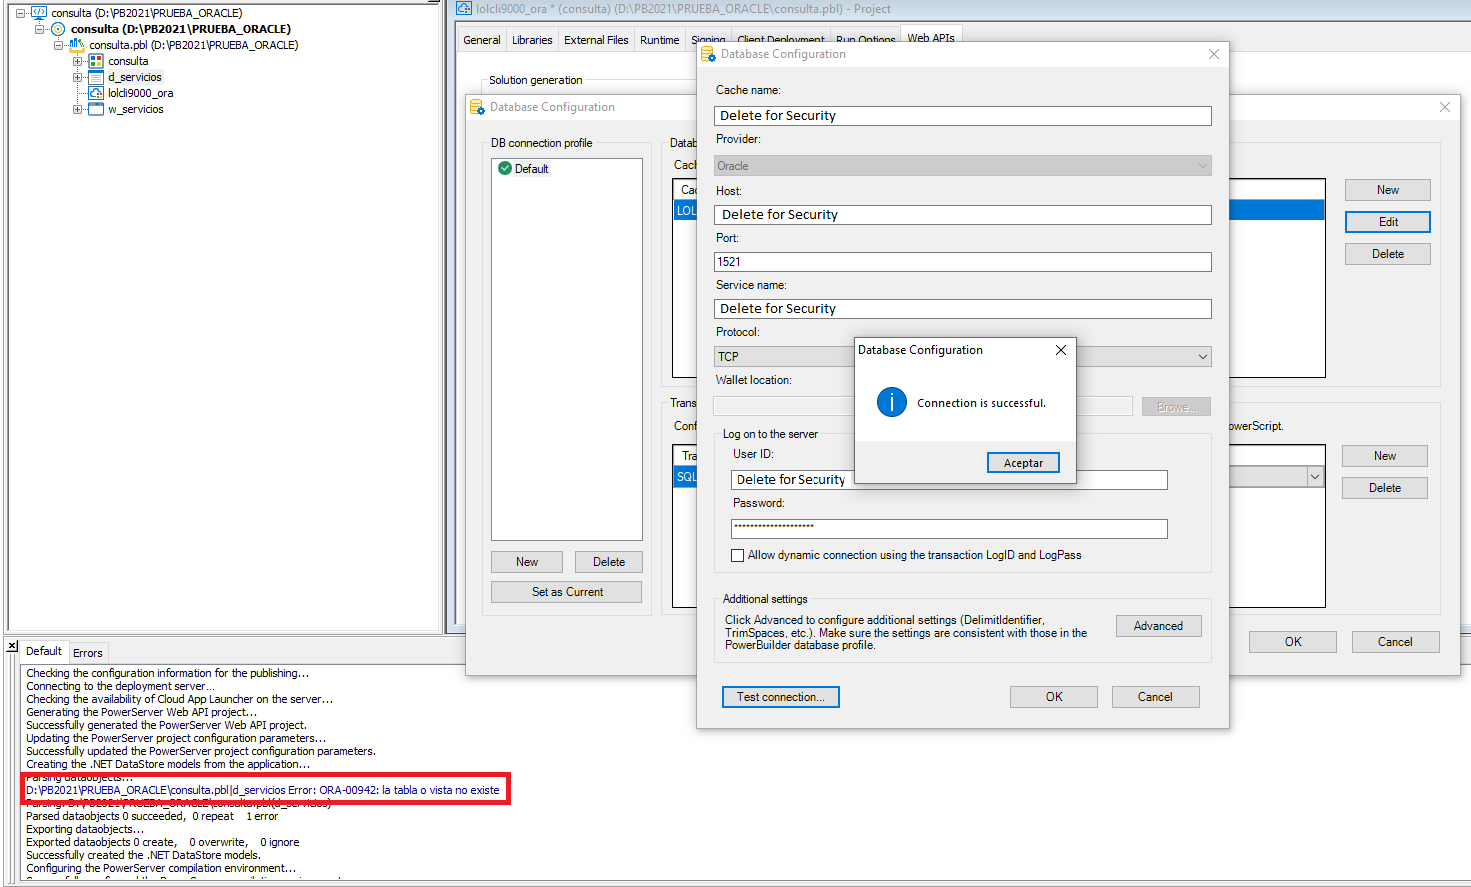The image size is (1471, 887).
Task: Select the consulta.pbl library icon
Action: [77, 45]
